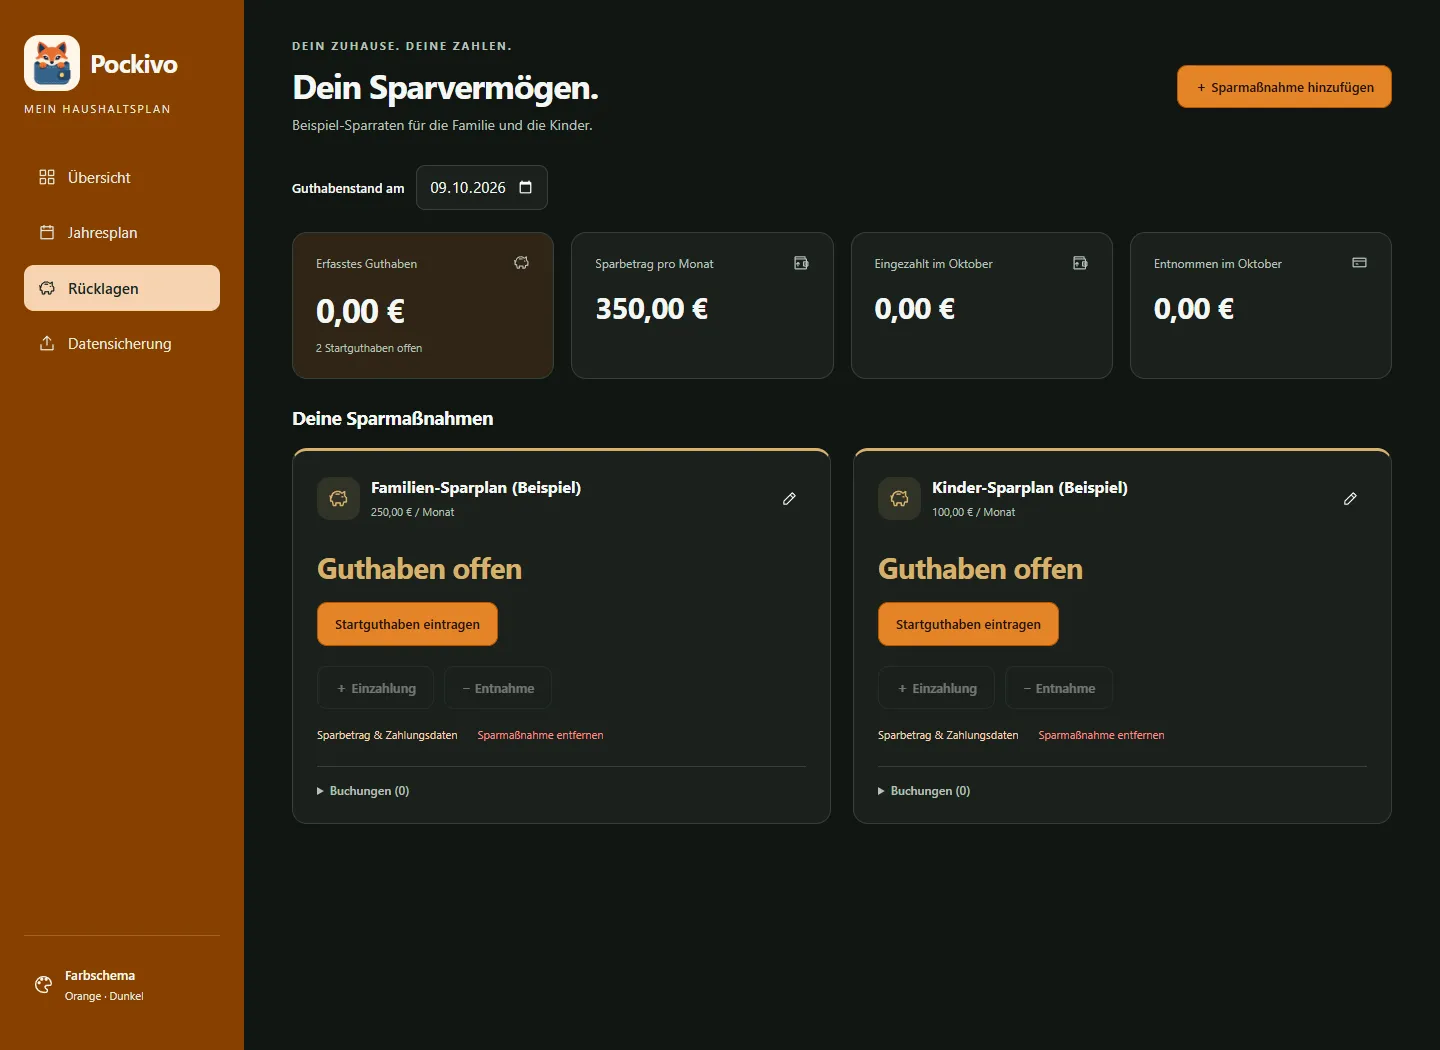Click the "Deine Sparmaßnahmen" heading

(393, 419)
